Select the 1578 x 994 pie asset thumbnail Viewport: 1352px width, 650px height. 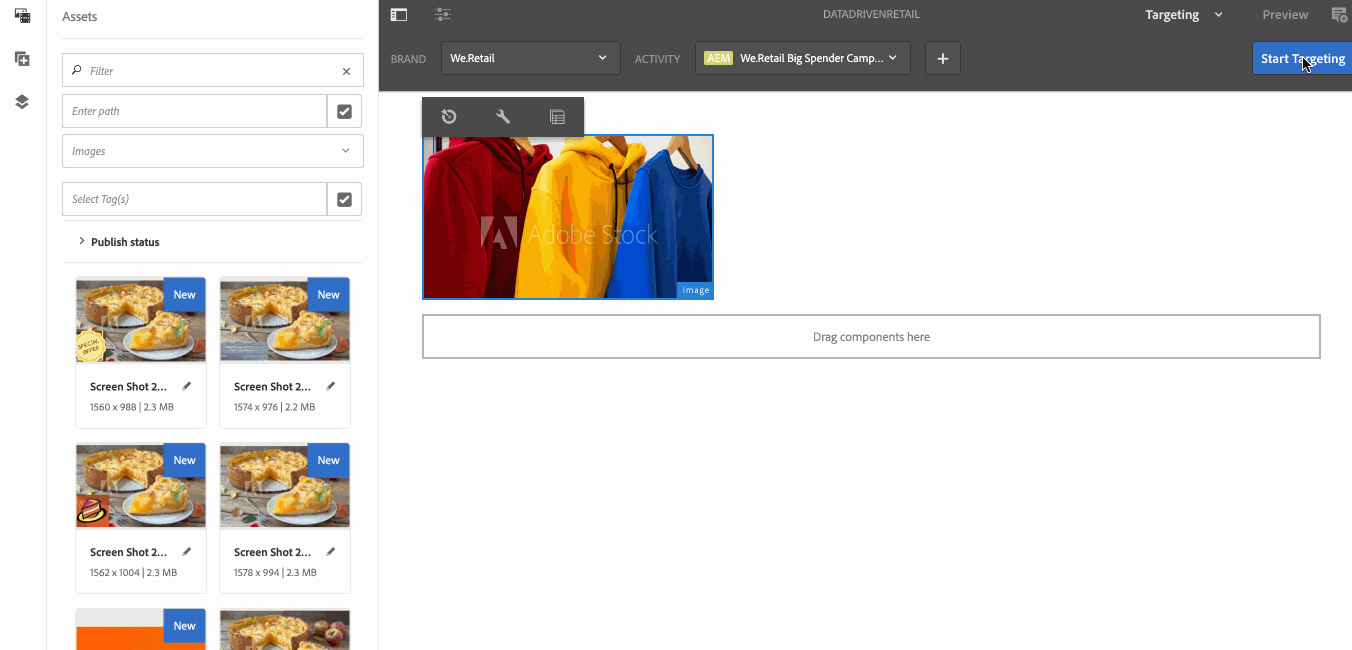coord(285,485)
